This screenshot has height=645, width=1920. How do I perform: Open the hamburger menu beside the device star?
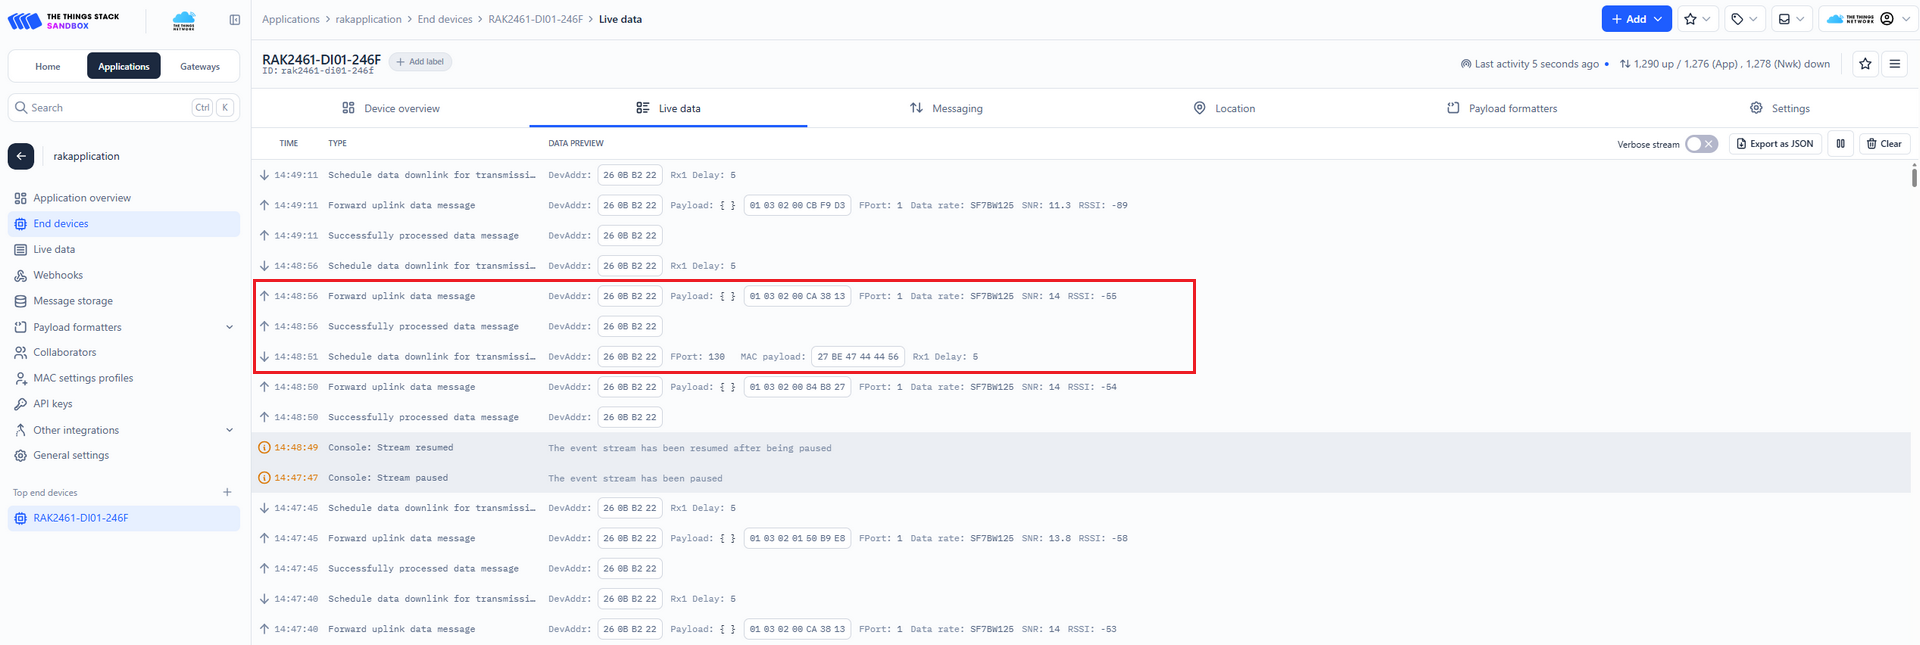[1894, 64]
